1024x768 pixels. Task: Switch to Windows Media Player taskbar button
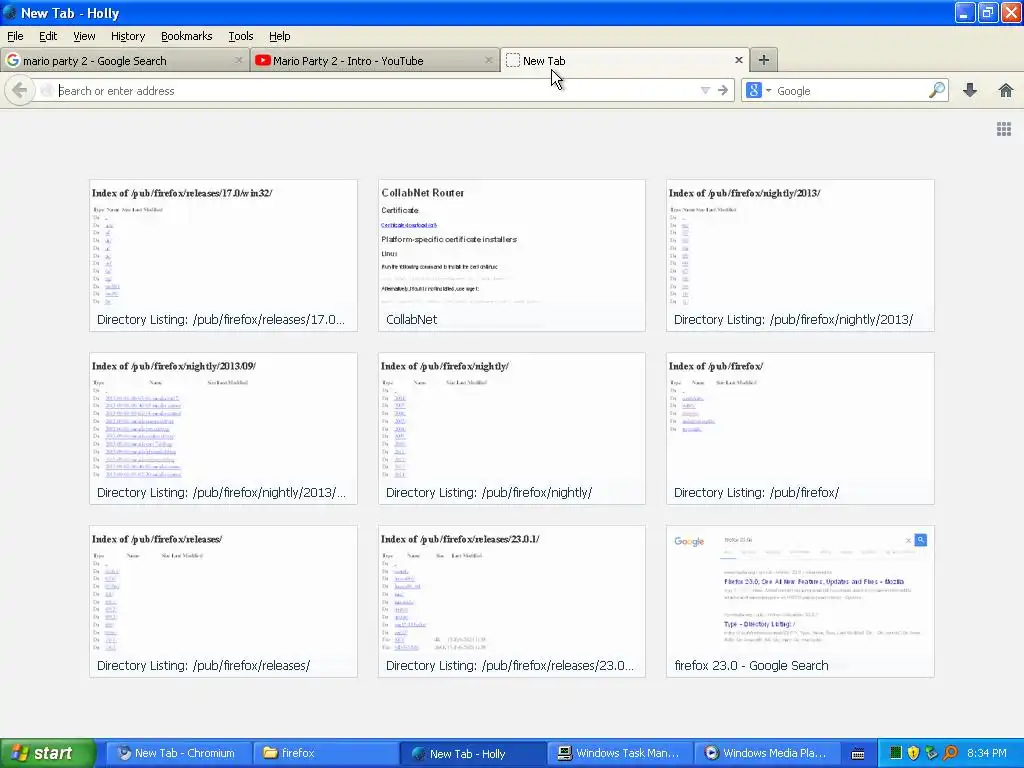(768, 753)
